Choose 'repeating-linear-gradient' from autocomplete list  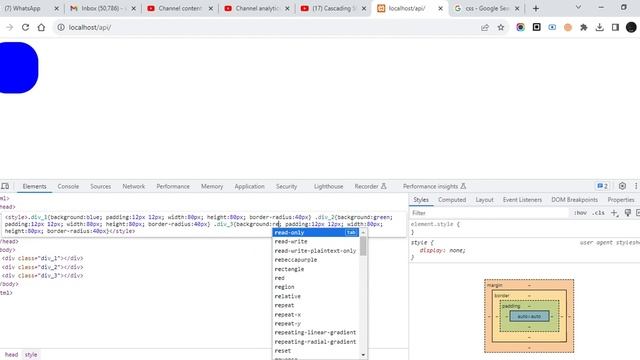[316, 332]
